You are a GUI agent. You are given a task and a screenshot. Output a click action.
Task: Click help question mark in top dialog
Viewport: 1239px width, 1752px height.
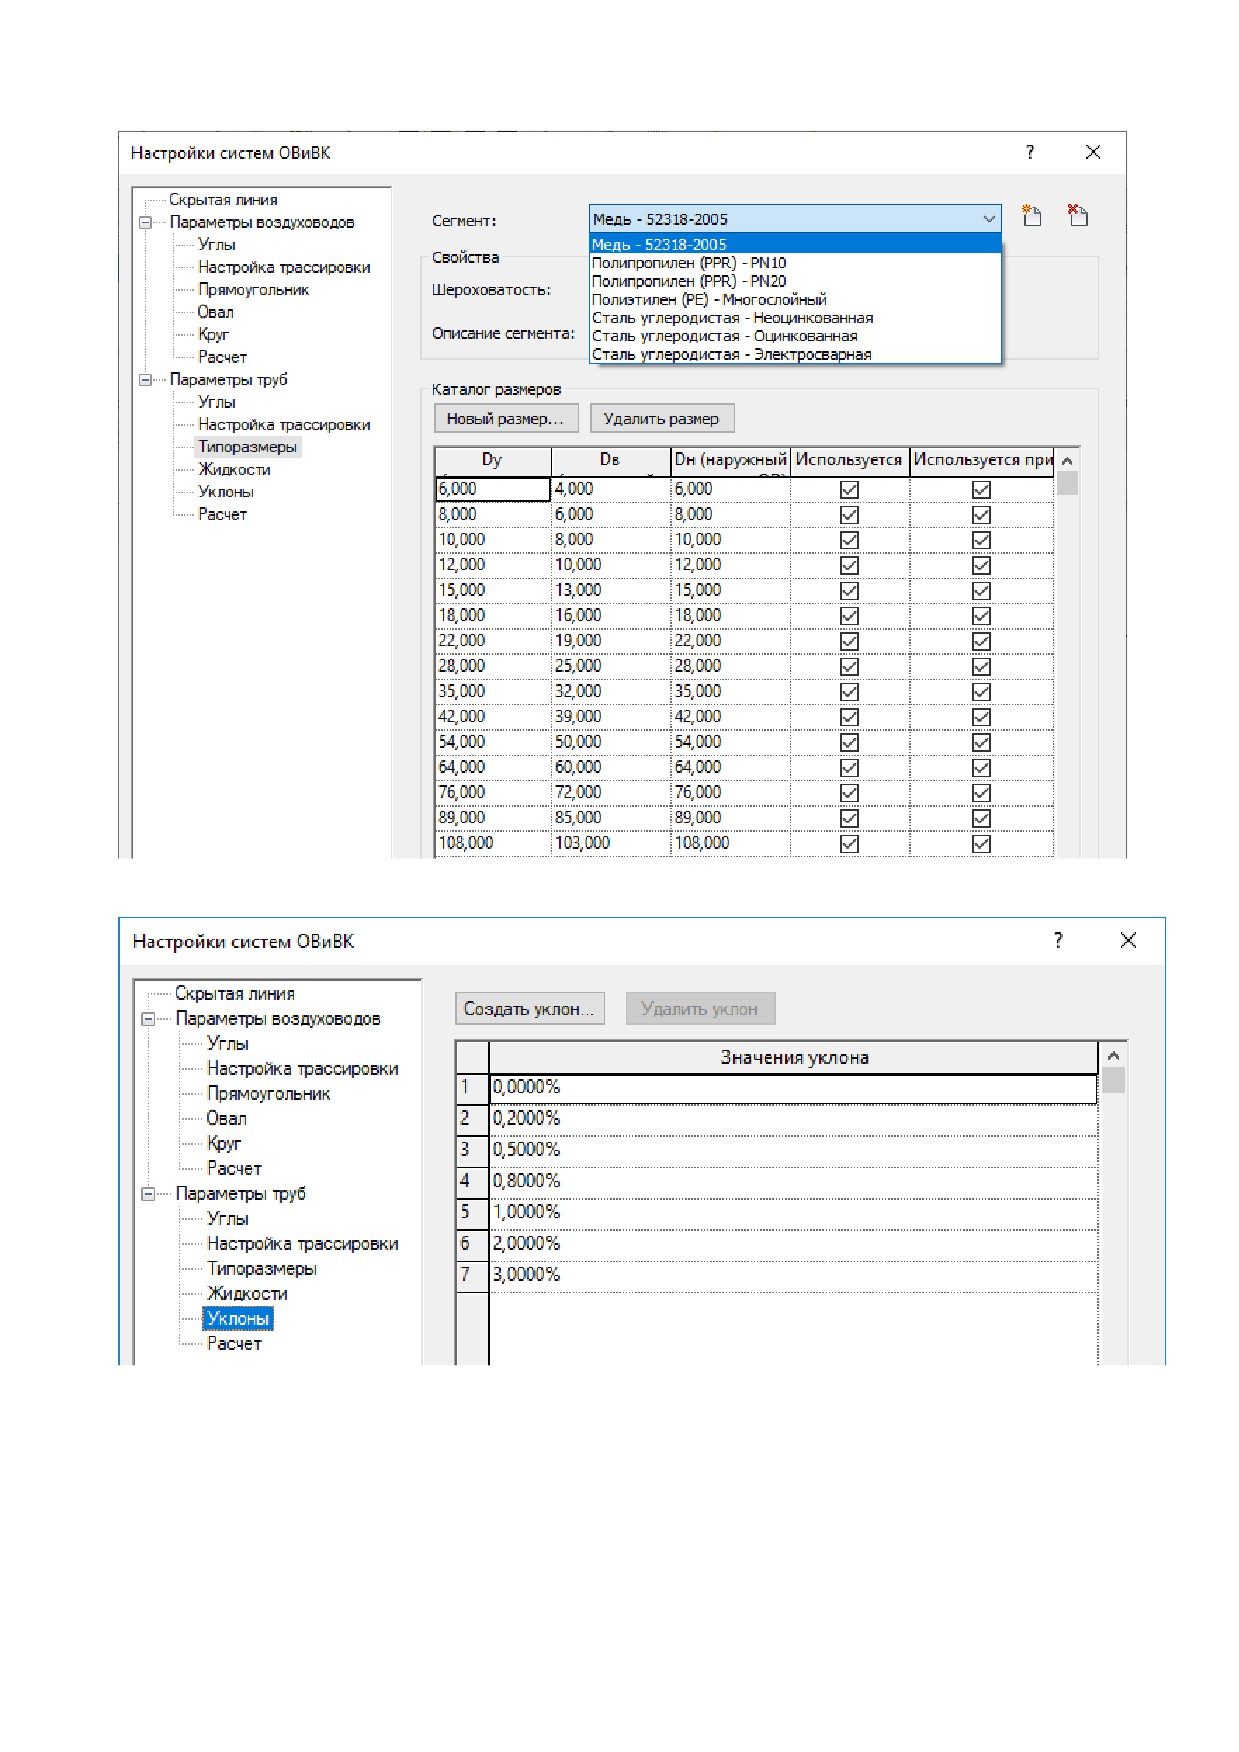[x=1030, y=152]
